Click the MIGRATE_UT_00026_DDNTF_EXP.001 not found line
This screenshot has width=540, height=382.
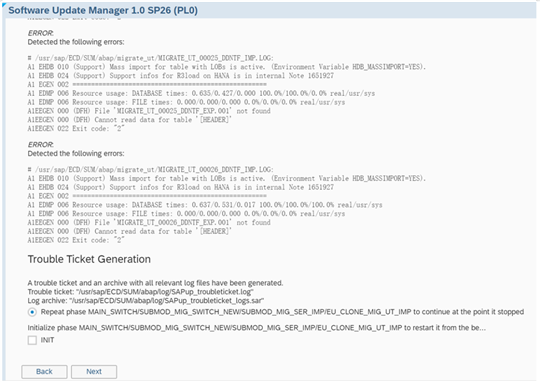(x=149, y=223)
